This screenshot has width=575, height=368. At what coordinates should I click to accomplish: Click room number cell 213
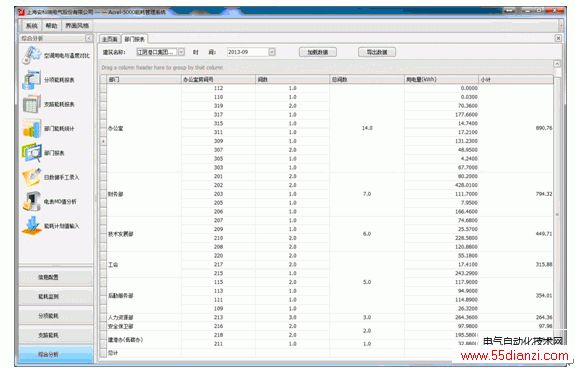point(218,317)
